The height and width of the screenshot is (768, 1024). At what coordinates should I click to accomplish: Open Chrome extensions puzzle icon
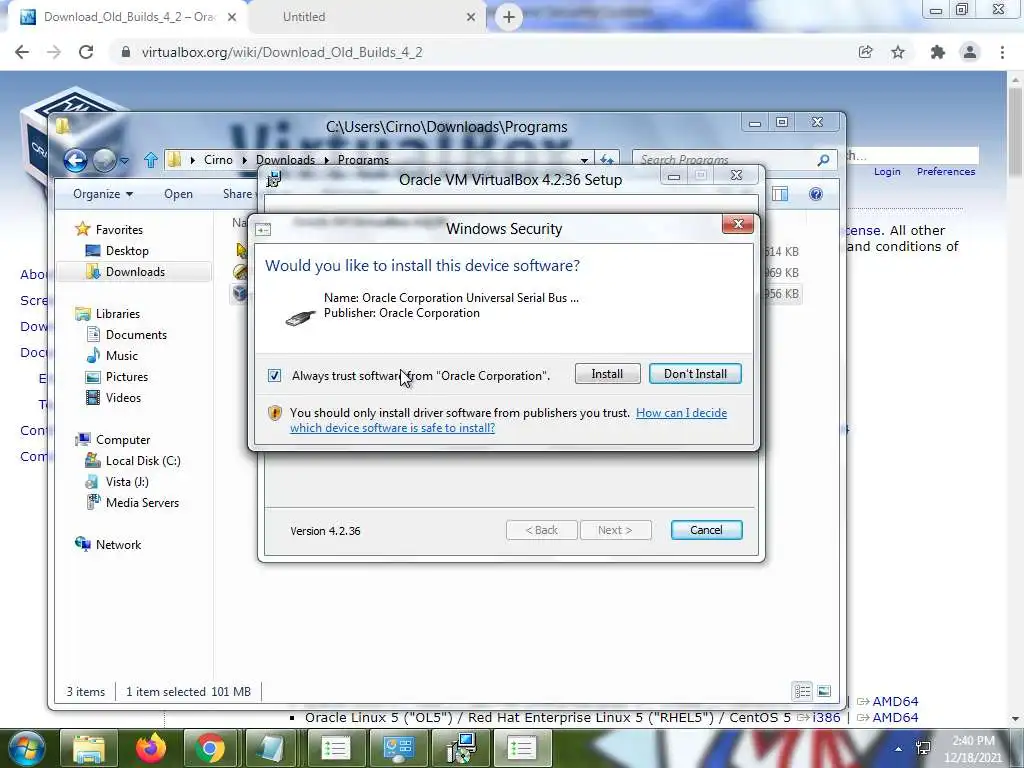tap(938, 52)
